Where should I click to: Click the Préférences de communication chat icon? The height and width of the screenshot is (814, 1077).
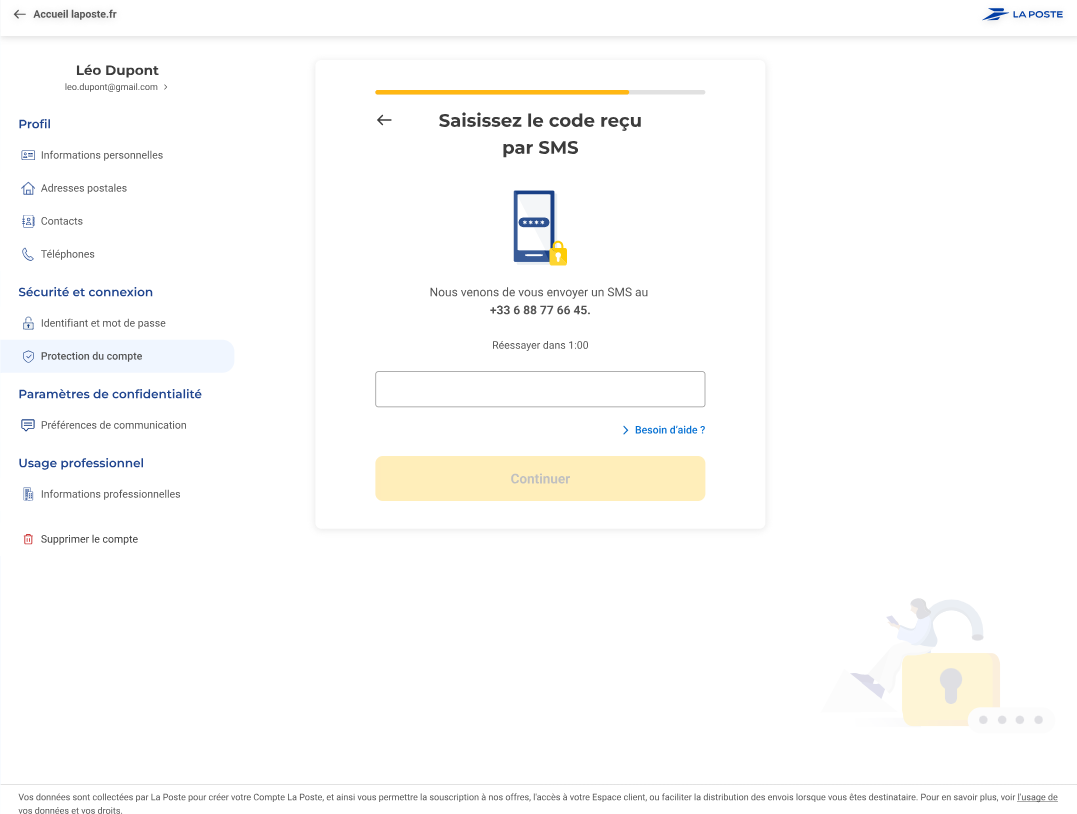(x=28, y=425)
